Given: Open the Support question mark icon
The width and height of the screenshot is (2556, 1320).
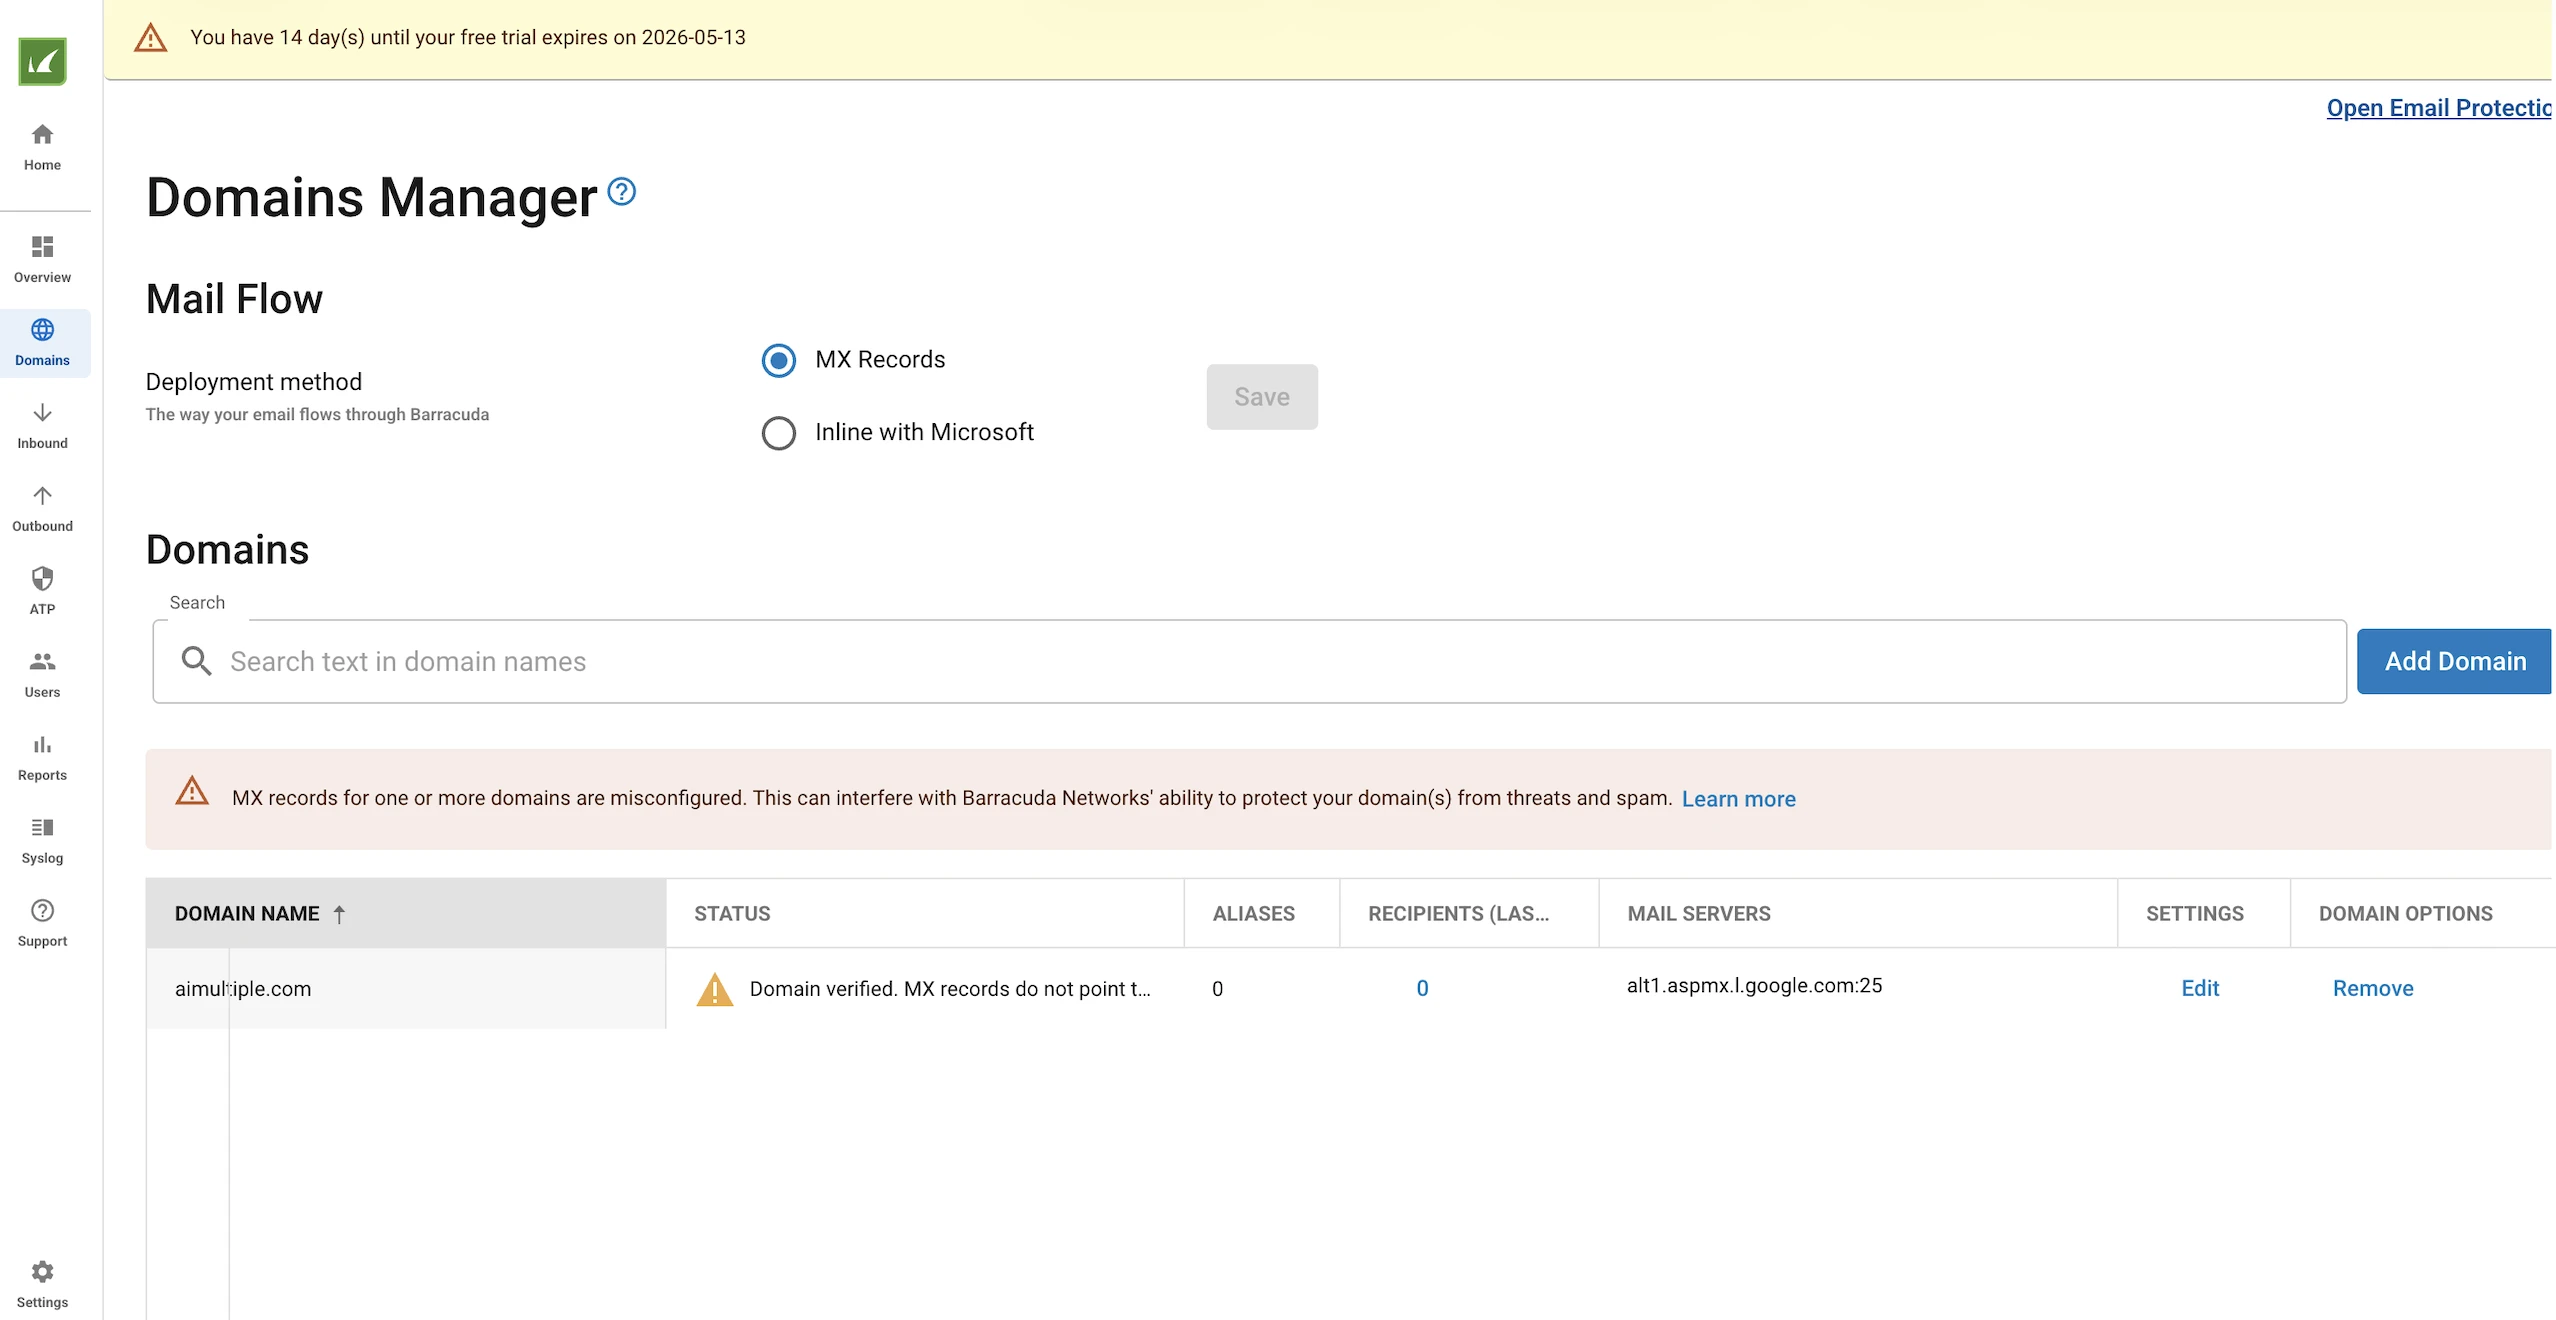Looking at the screenshot, I should point(42,910).
